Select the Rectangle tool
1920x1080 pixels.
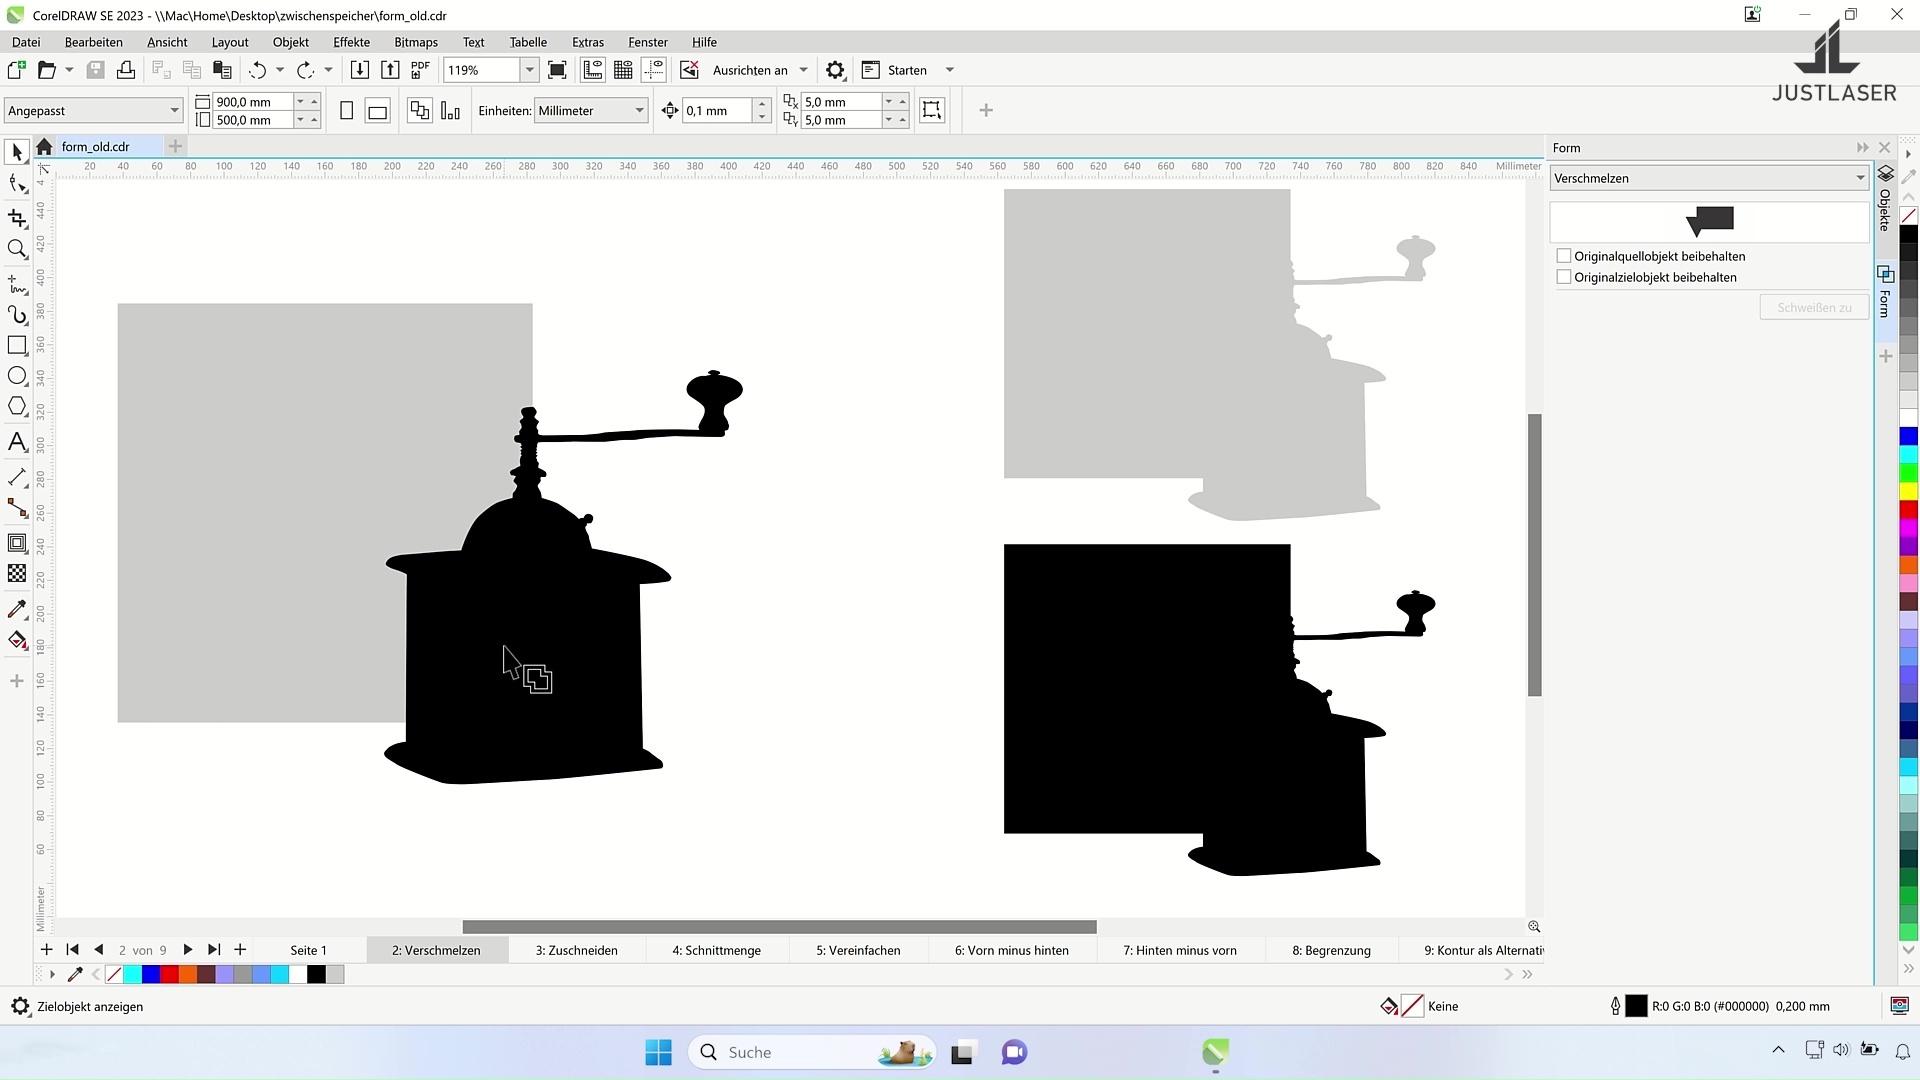click(x=17, y=345)
